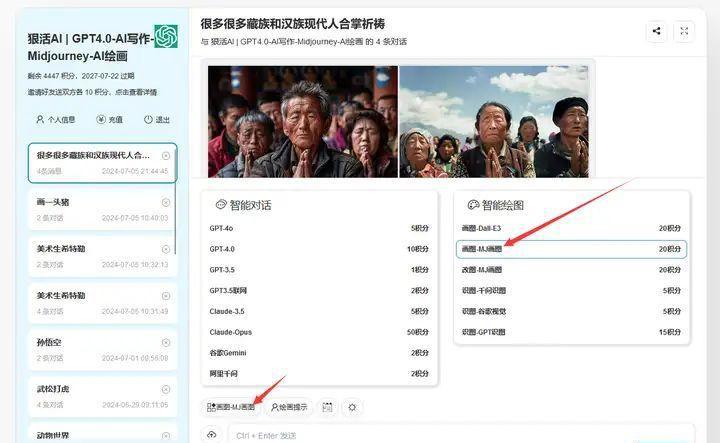Image resolution: width=720 pixels, height=443 pixels.
Task: Select GPT-4o chat model
Action: click(x=319, y=228)
